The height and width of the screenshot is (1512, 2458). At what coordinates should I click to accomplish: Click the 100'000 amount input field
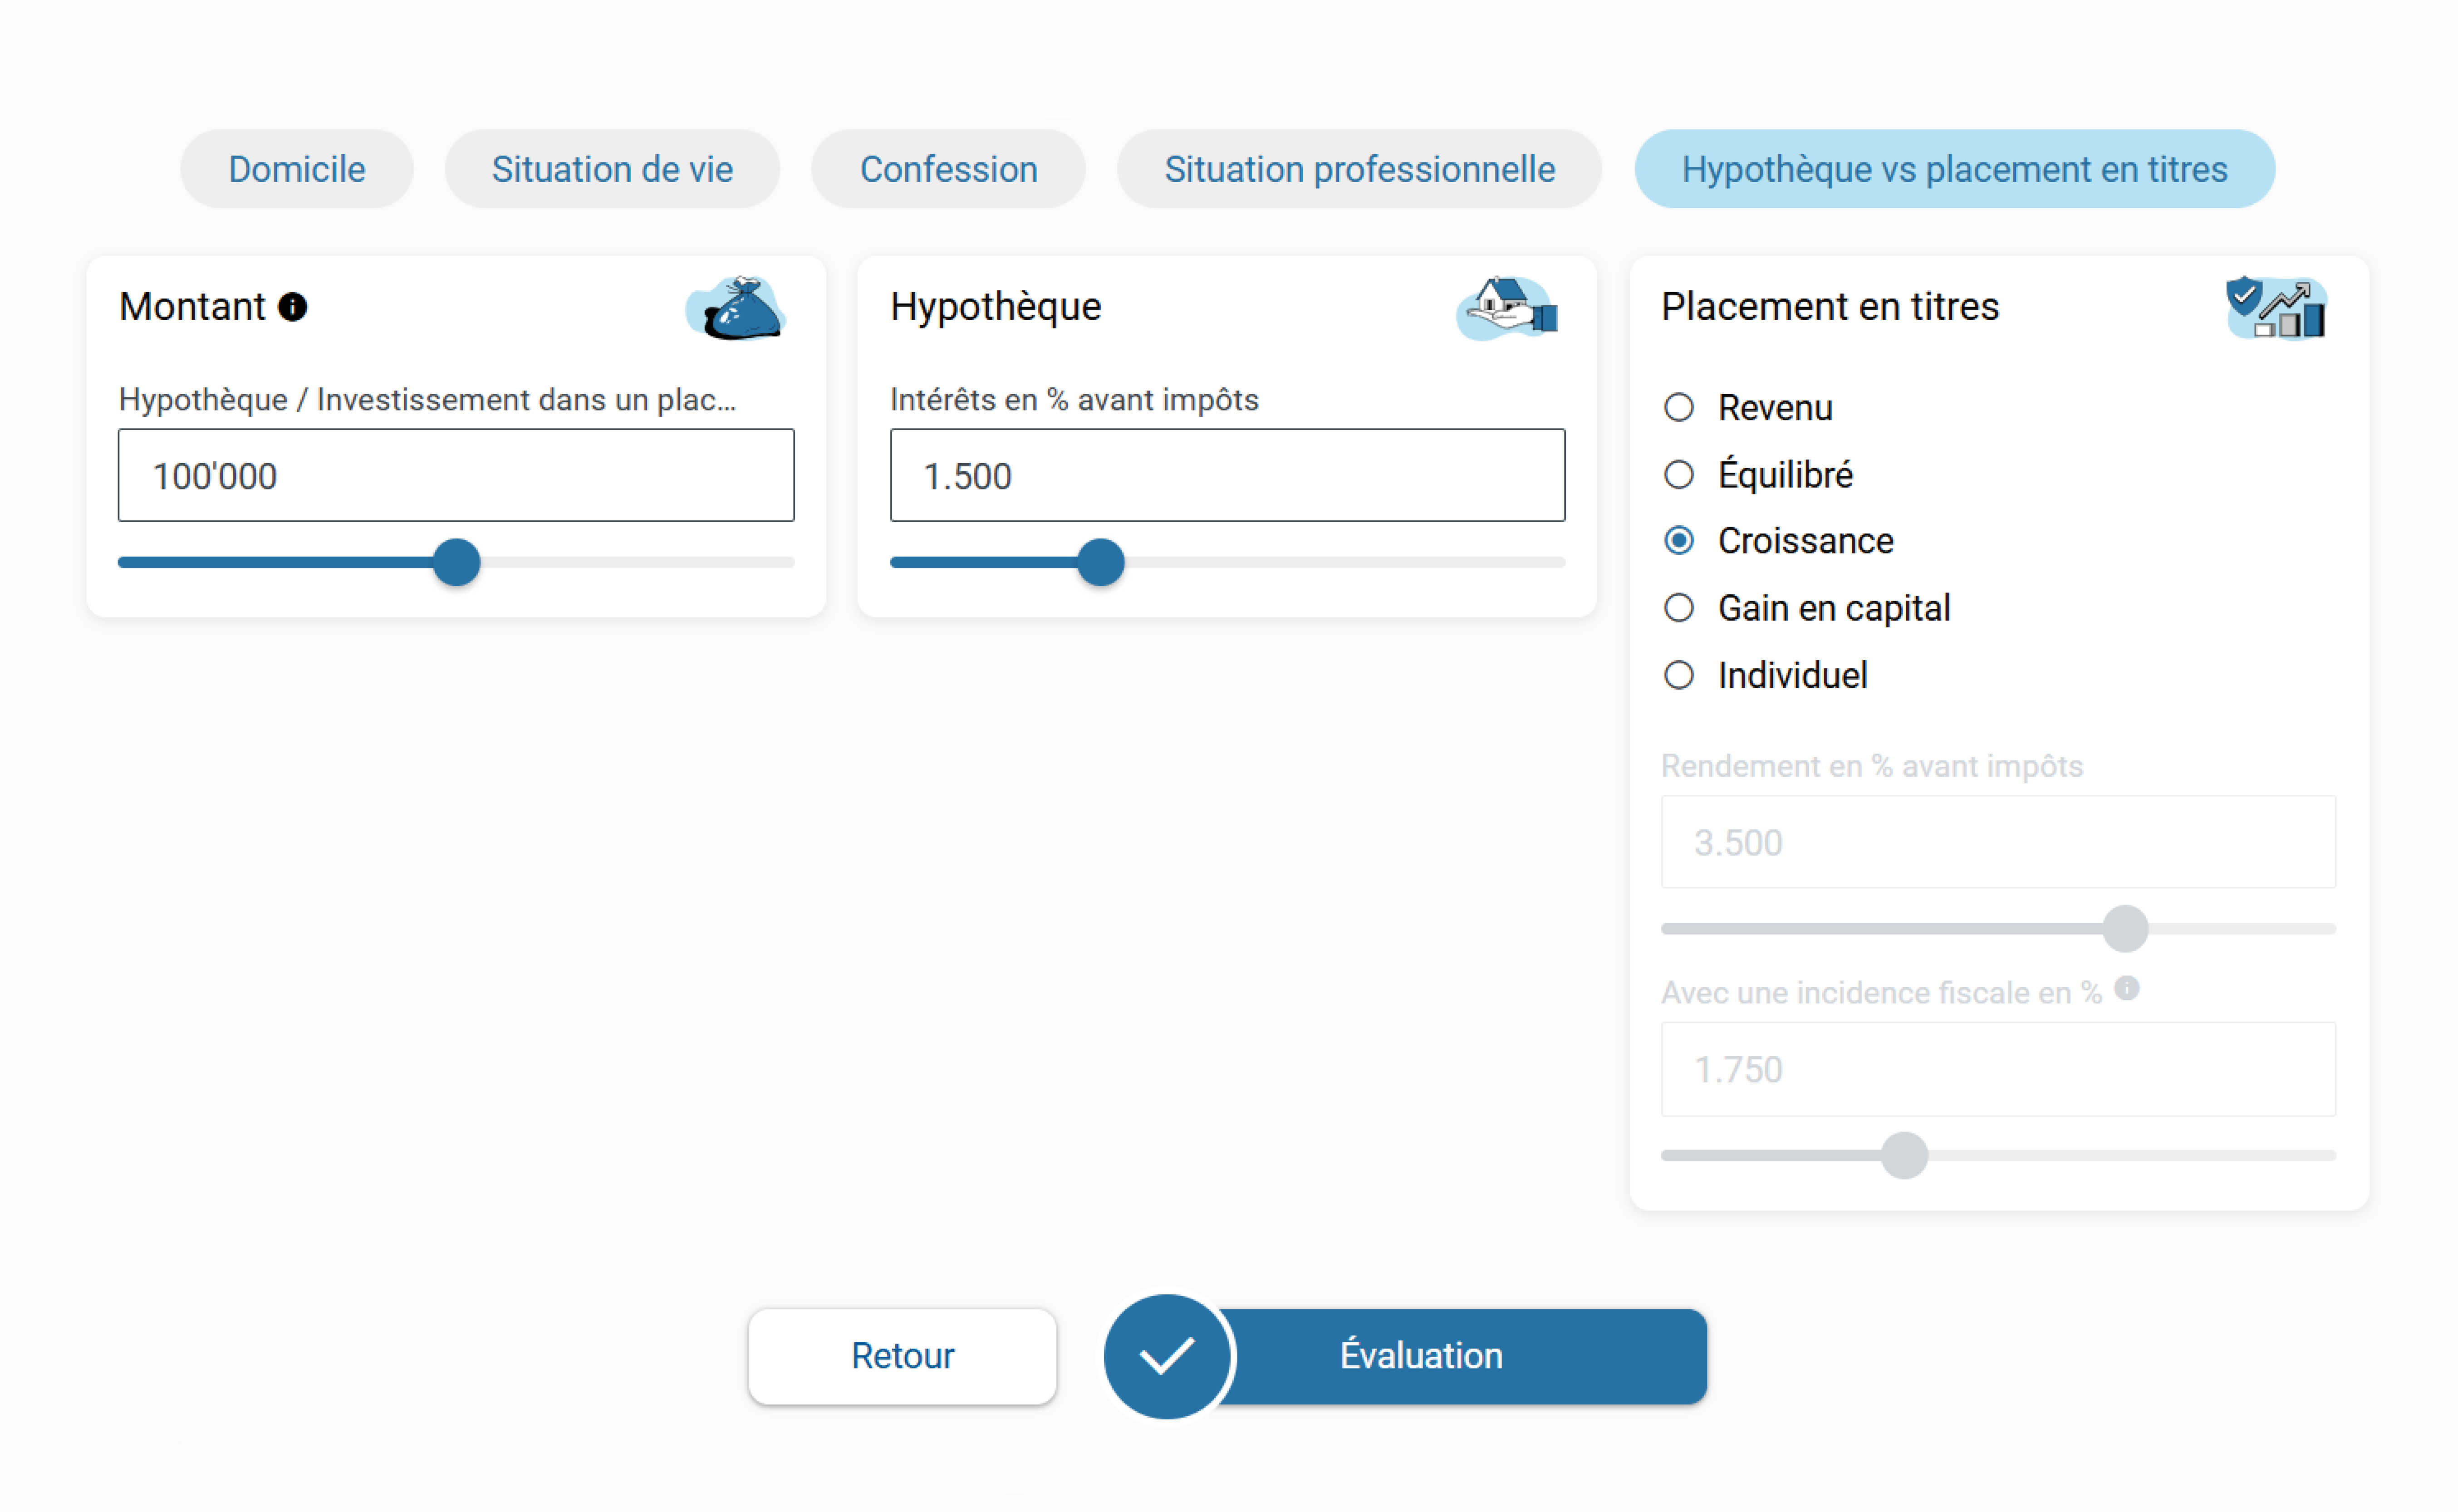[456, 476]
